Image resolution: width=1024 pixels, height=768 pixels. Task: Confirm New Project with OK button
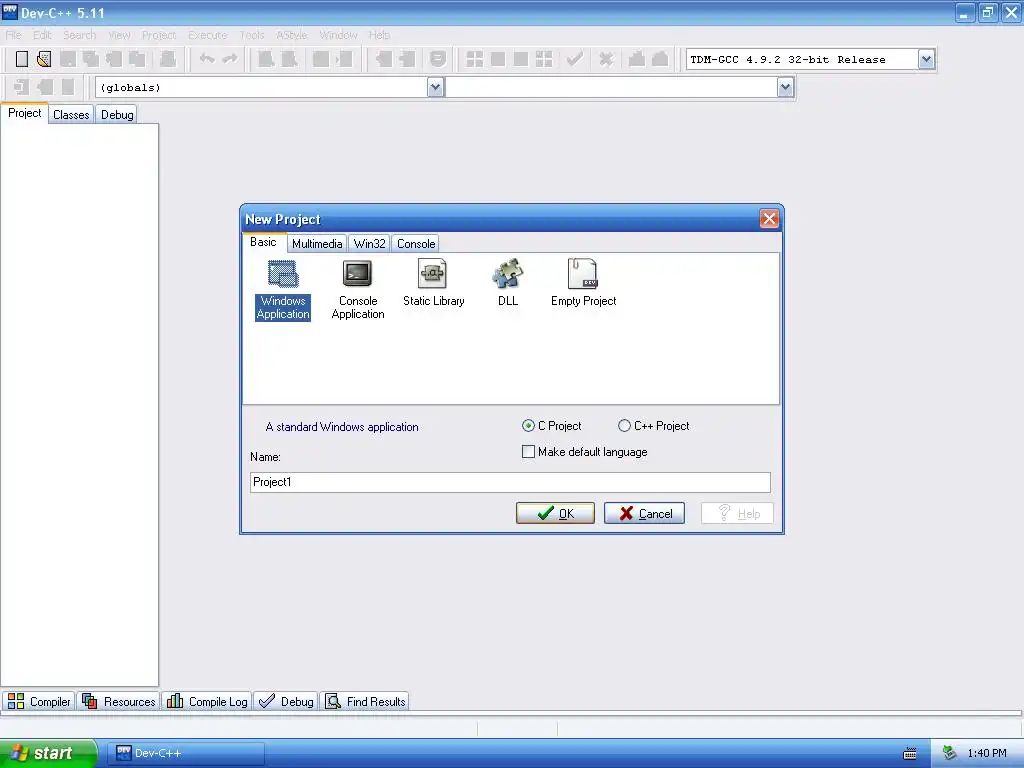[x=555, y=513]
